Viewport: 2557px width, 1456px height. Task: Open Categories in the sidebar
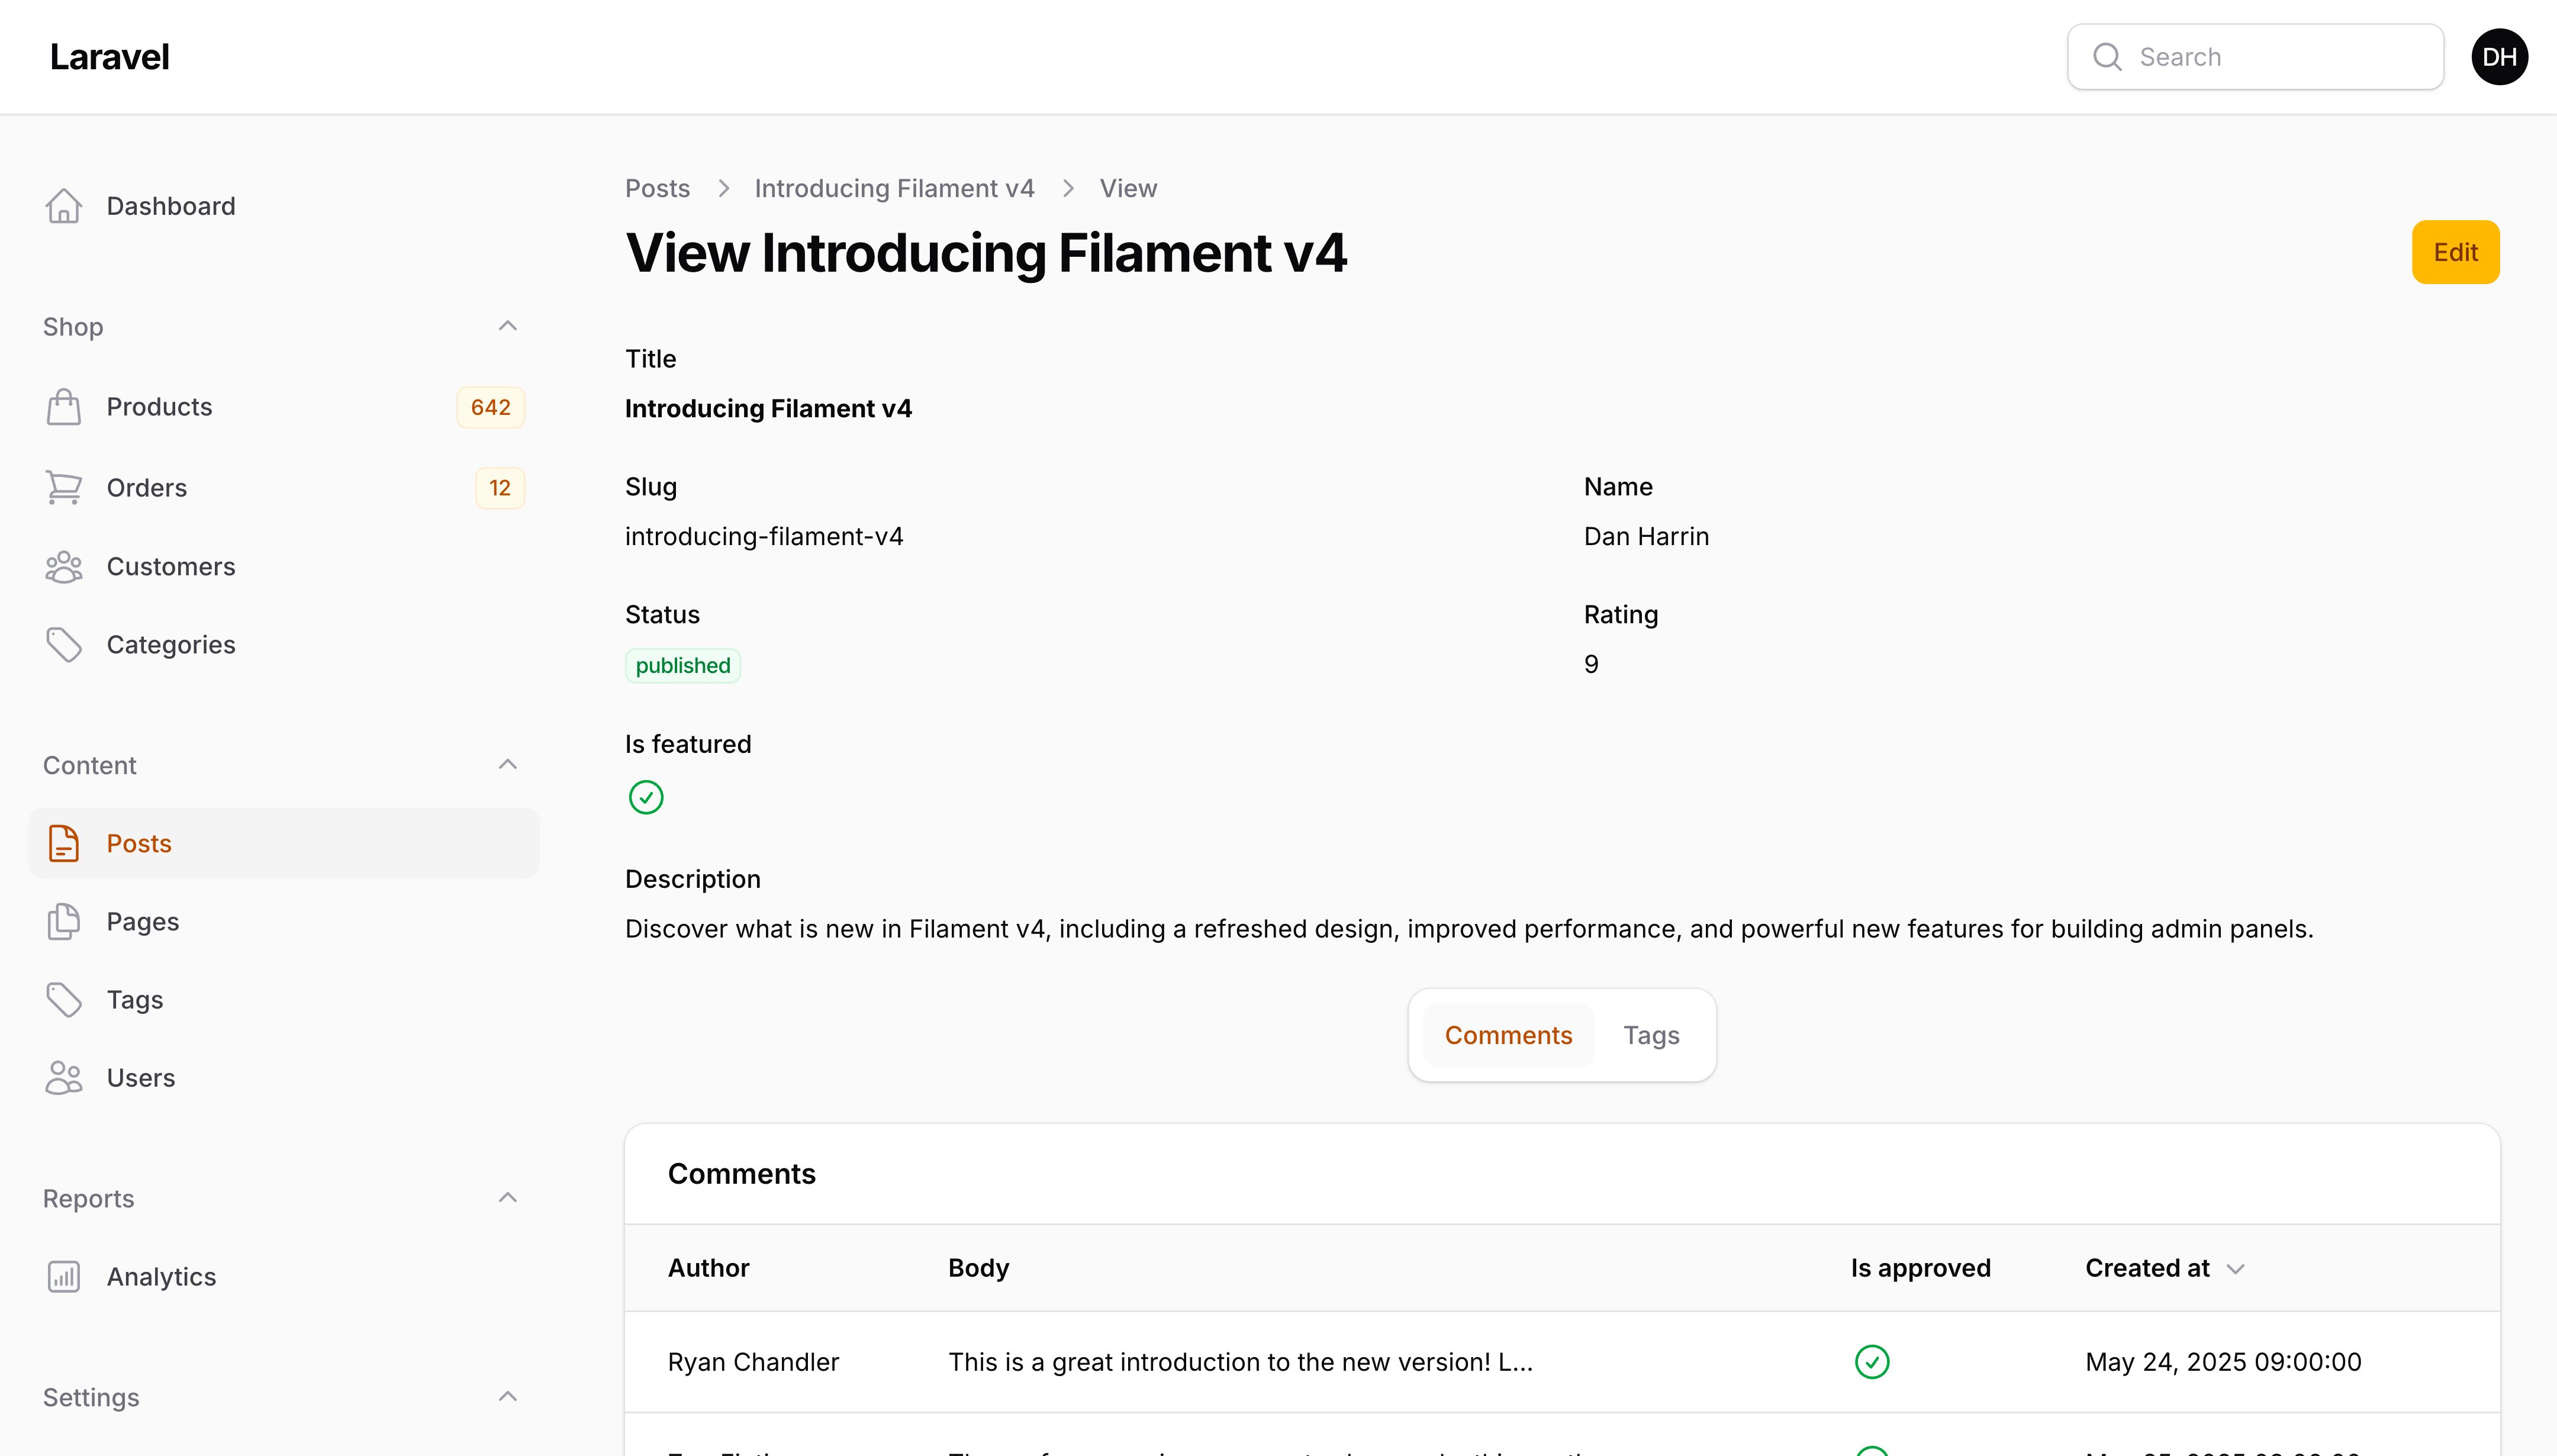(284, 645)
